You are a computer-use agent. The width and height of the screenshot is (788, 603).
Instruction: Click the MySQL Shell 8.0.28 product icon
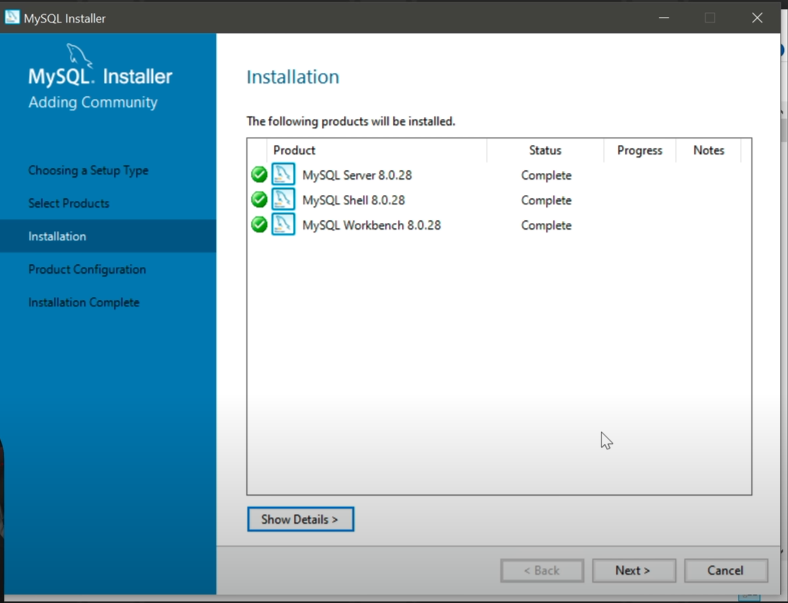pyautogui.click(x=283, y=199)
